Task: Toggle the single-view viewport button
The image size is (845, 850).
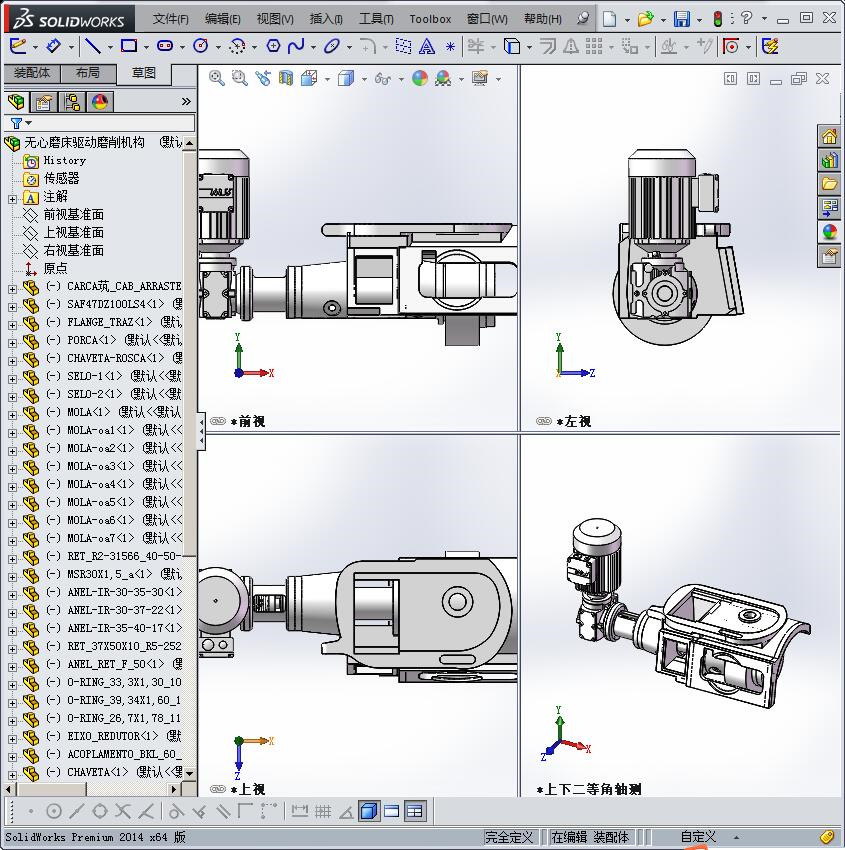Action: [x=369, y=811]
